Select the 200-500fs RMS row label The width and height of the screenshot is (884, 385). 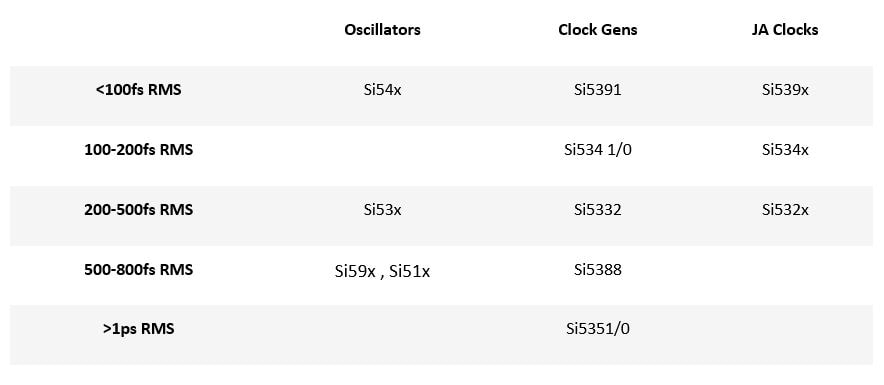(138, 210)
